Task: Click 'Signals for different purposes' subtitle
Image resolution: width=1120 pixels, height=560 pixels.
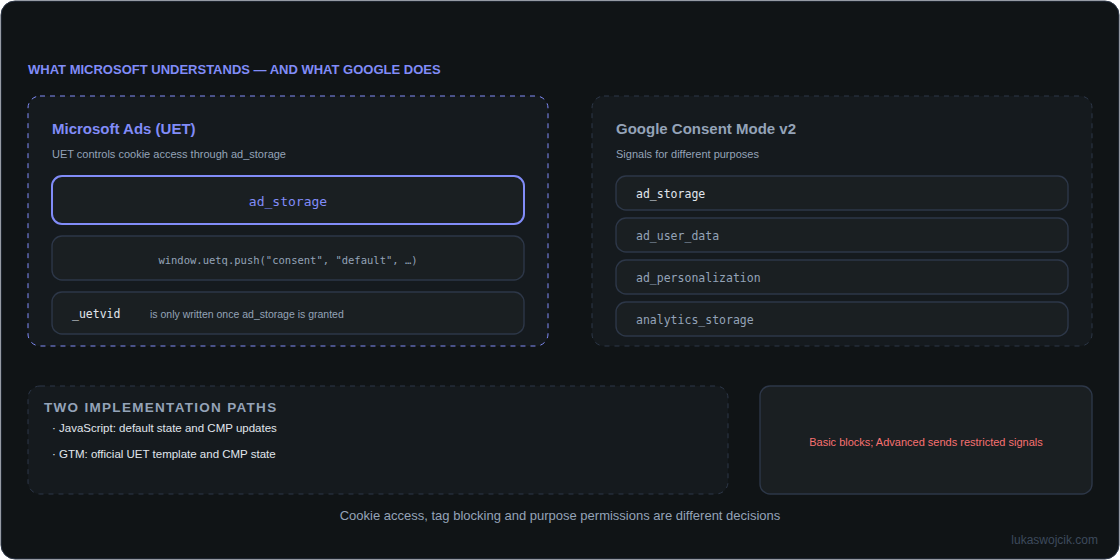Action: 687,154
